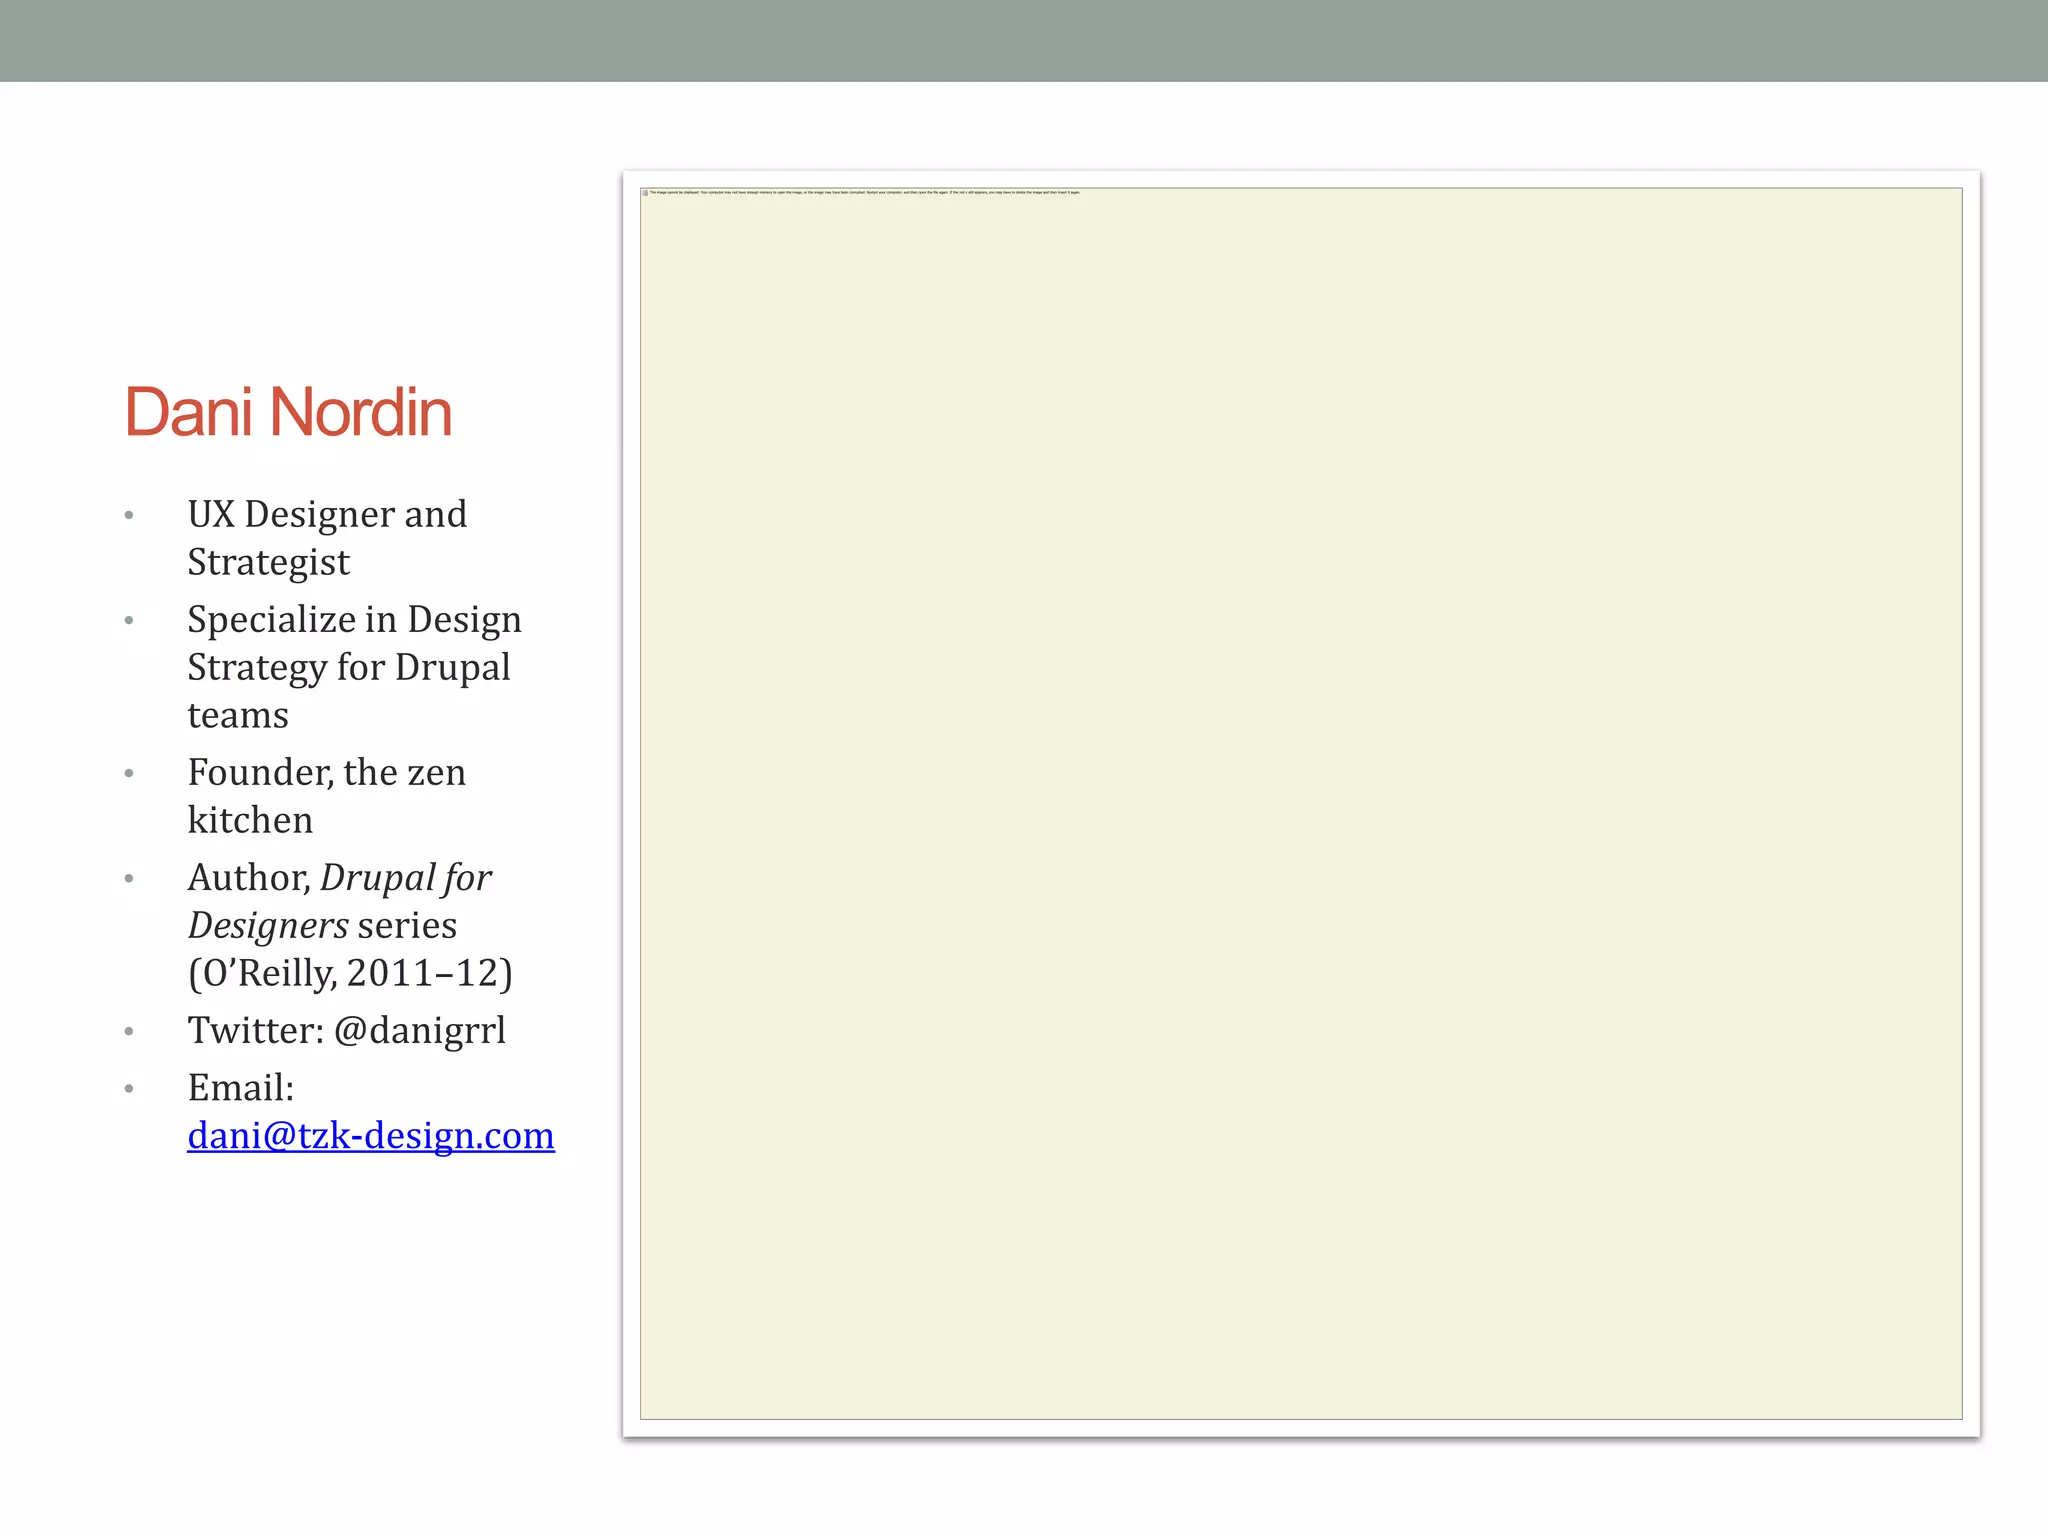The width and height of the screenshot is (2048, 1536).
Task: Click bullet dot beside 'Email:'
Action: click(x=129, y=1089)
